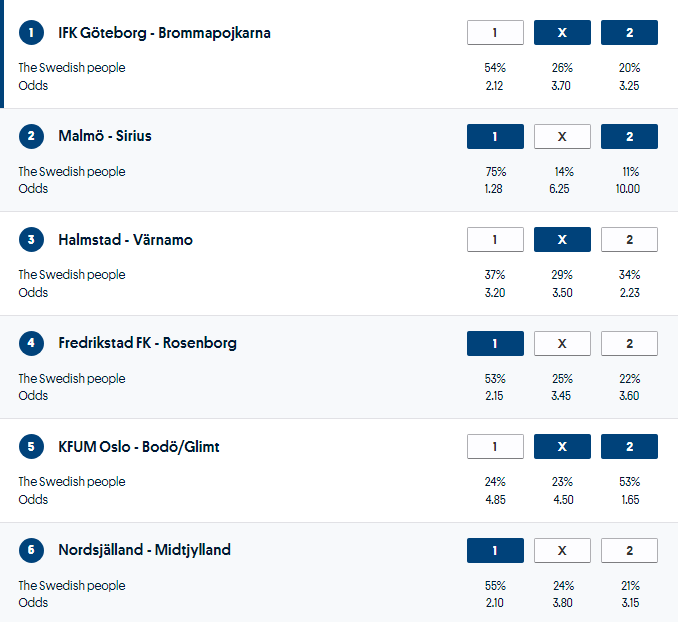Screen dimensions: 678x622
Task: Open the Nordsjälland - Midtjylland match title
Action: coord(144,550)
